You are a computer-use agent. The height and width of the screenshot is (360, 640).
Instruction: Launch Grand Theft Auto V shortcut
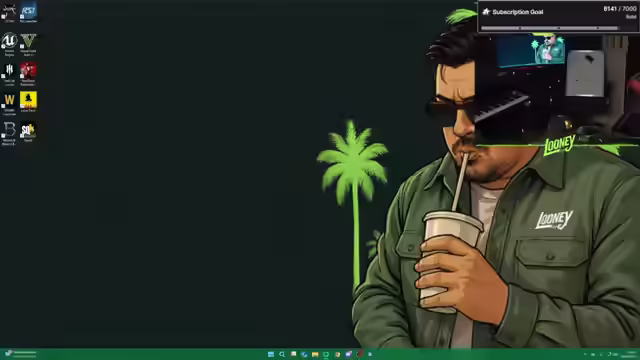(x=28, y=43)
